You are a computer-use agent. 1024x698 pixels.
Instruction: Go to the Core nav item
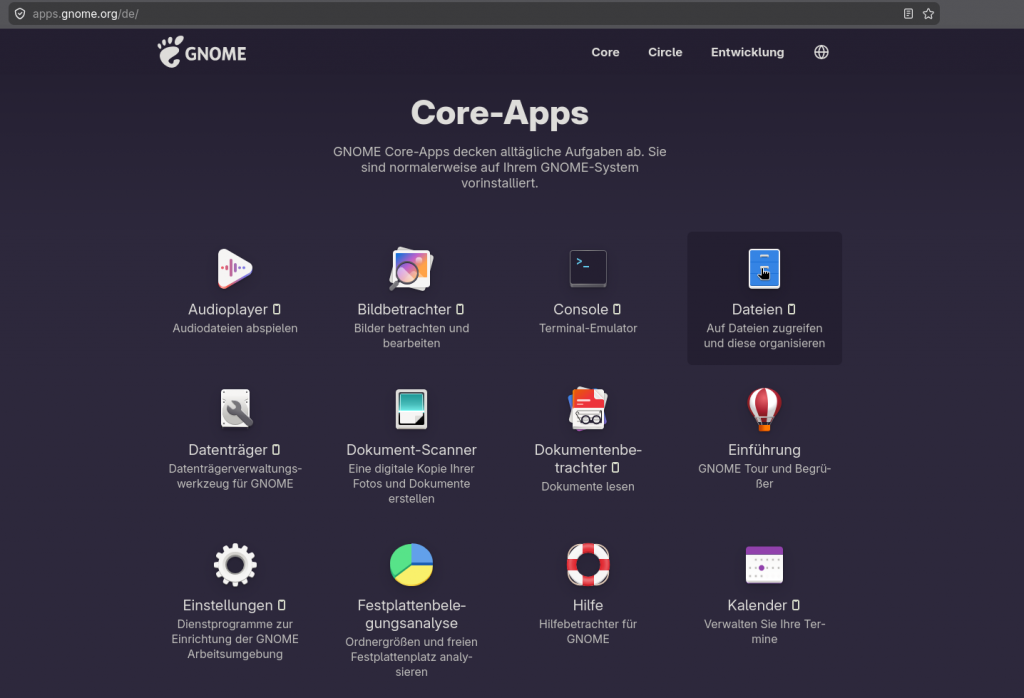605,52
